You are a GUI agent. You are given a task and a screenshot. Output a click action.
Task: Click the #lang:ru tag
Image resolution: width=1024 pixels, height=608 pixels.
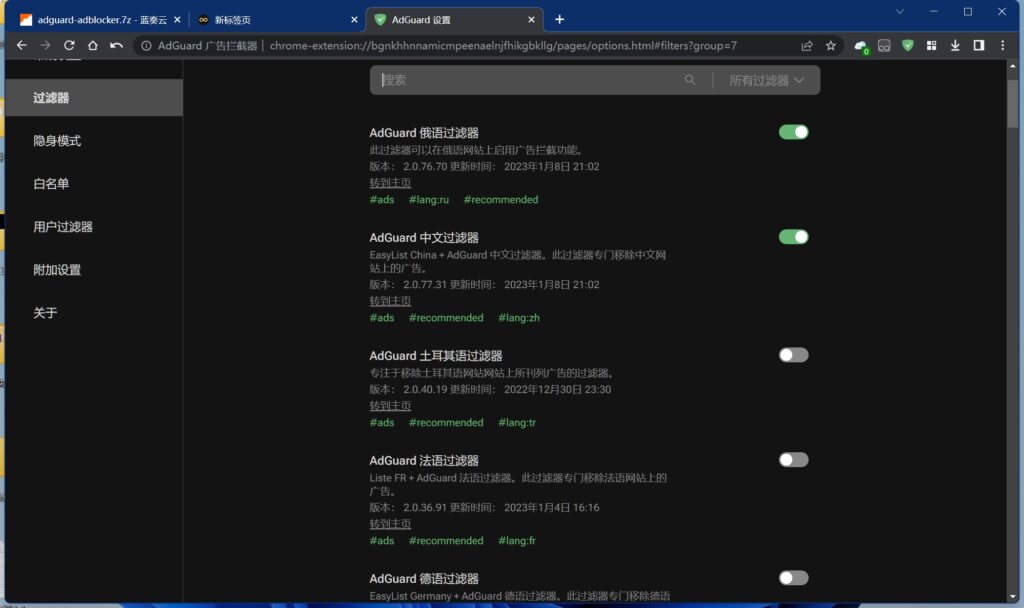429,200
